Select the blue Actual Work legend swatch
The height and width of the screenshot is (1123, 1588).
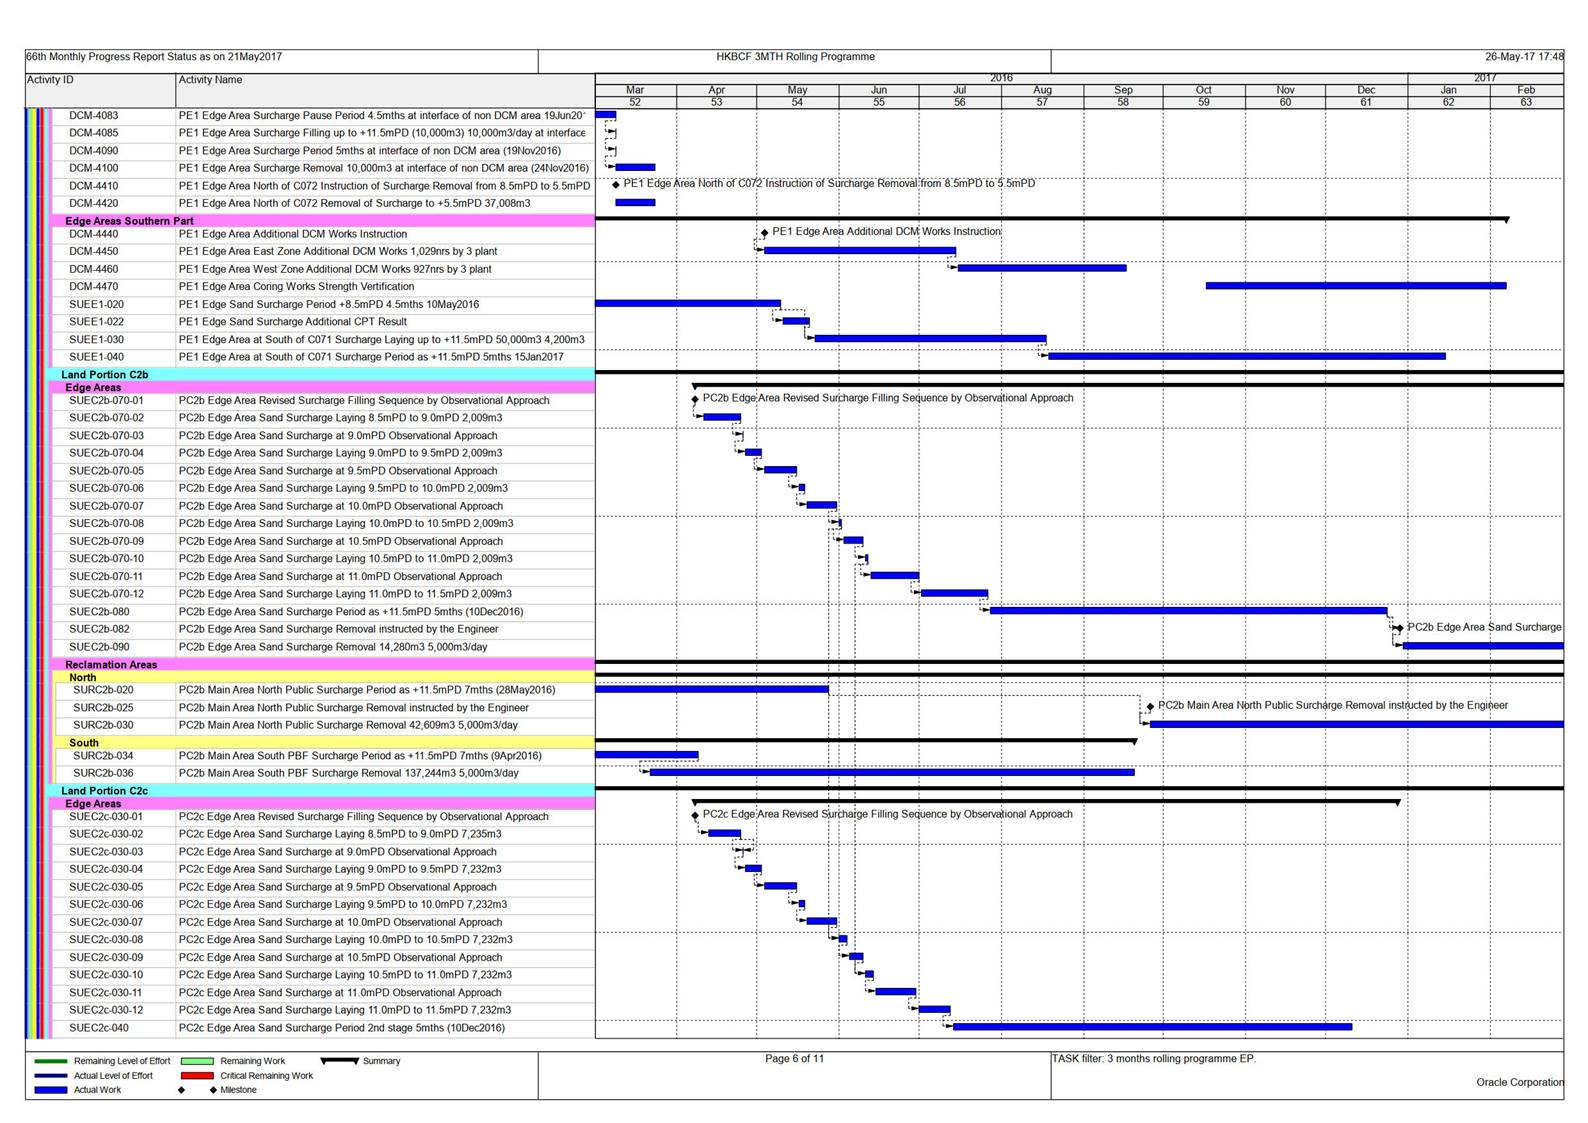point(51,1090)
